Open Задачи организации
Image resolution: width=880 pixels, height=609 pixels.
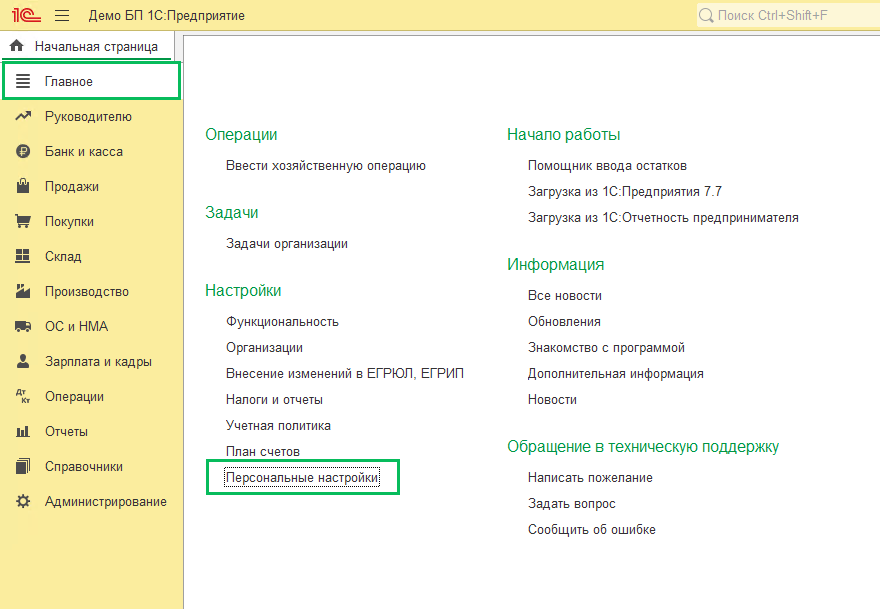coord(287,244)
